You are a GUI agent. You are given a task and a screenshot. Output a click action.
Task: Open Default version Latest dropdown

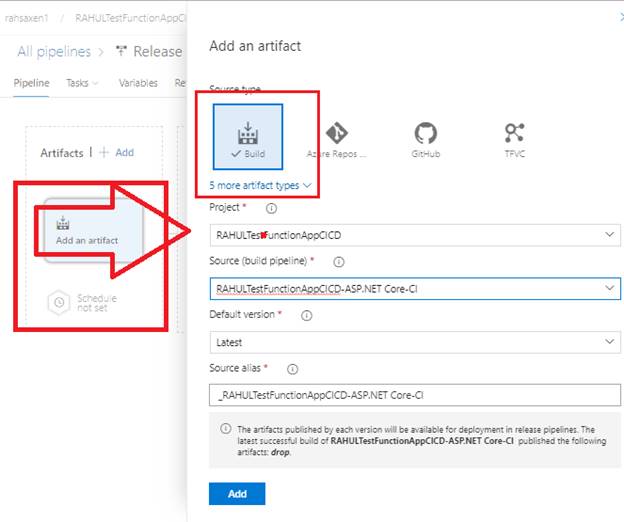tap(415, 342)
